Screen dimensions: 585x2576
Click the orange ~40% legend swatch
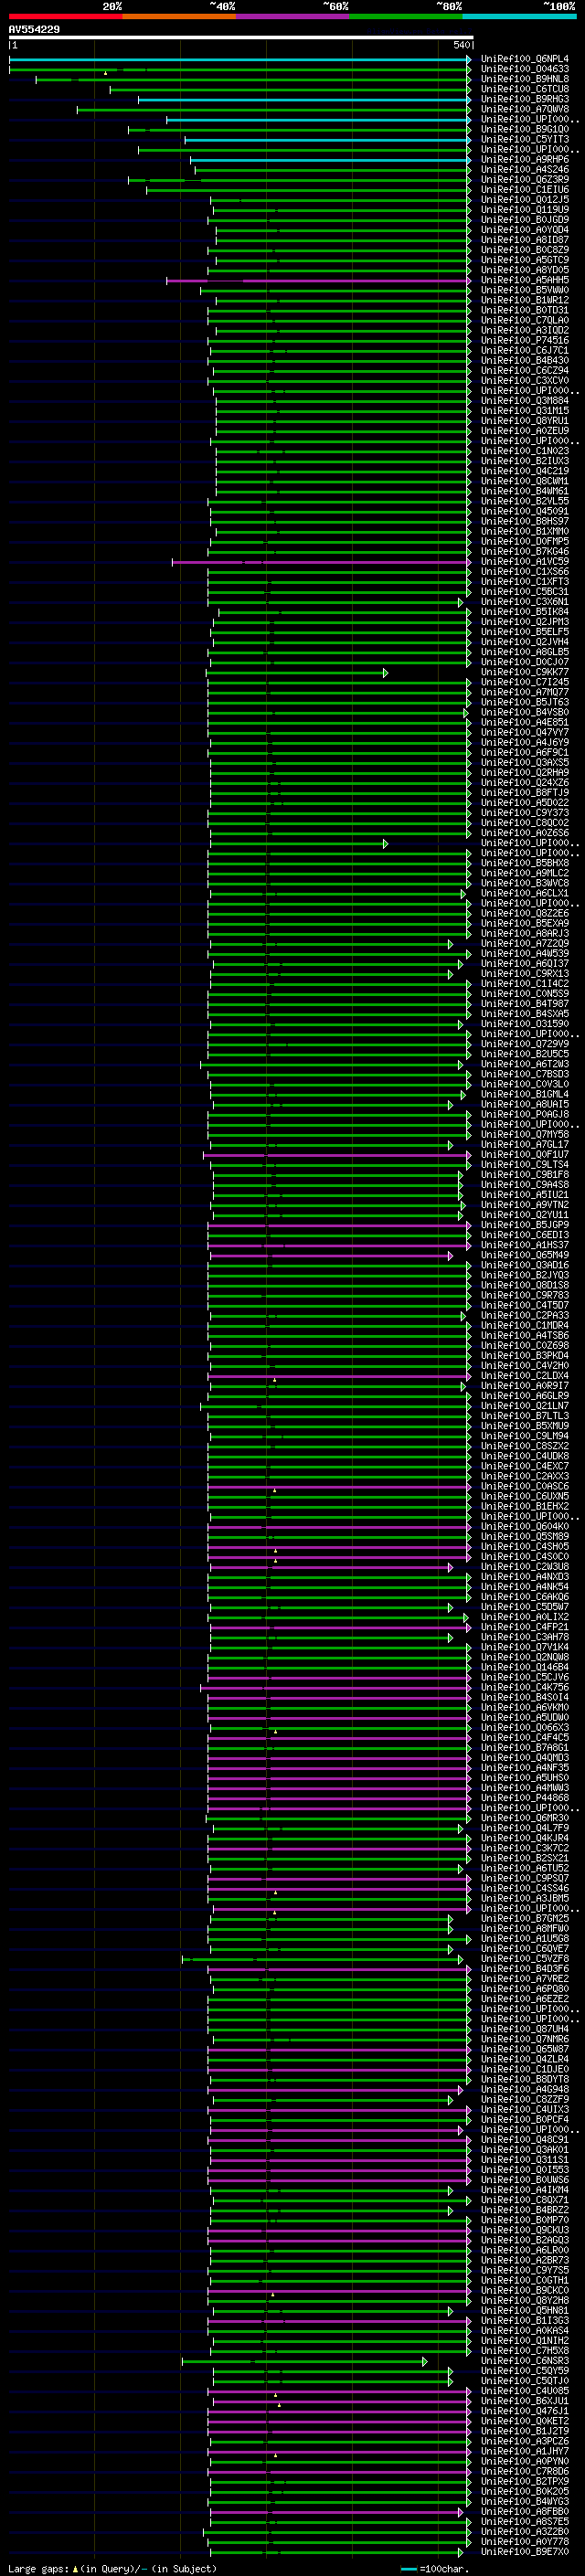tap(179, 16)
